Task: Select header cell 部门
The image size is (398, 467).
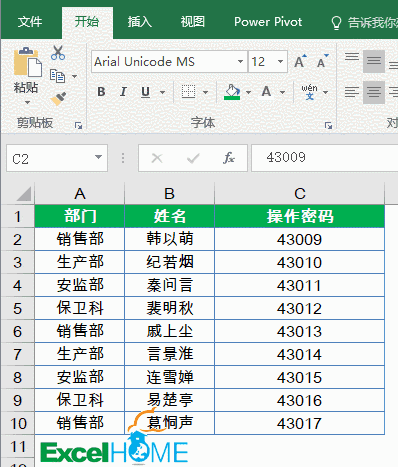Action: point(80,216)
